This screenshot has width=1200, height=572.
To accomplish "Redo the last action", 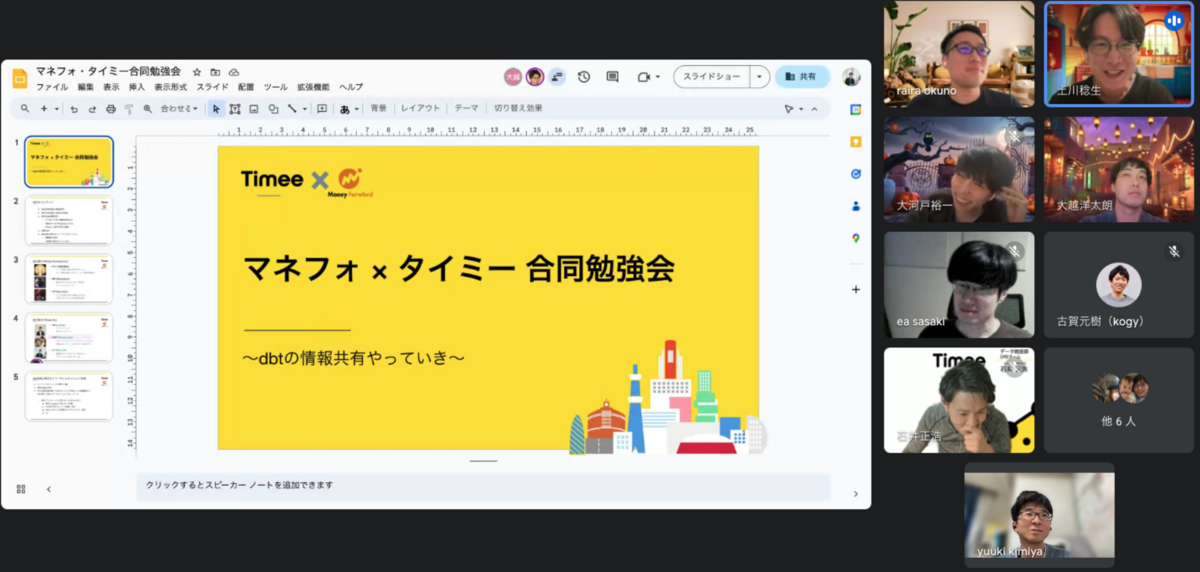I will 92,108.
